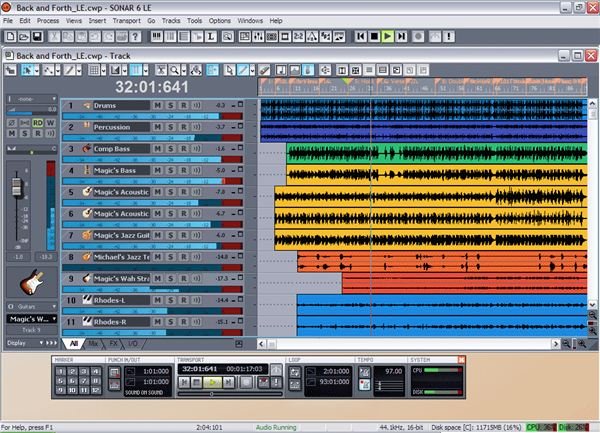This screenshot has width=600, height=433.
Task: Expand the Guitars category dropdown
Action: (32, 306)
